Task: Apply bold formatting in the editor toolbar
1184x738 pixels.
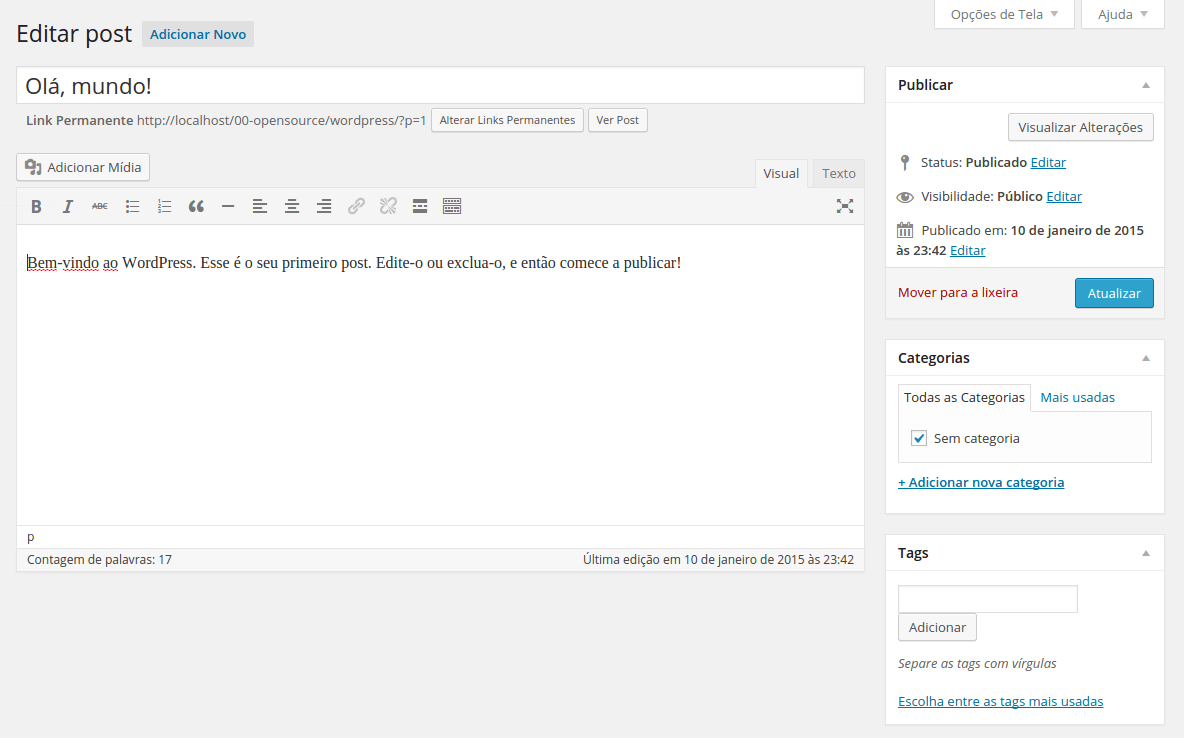Action: 36,206
